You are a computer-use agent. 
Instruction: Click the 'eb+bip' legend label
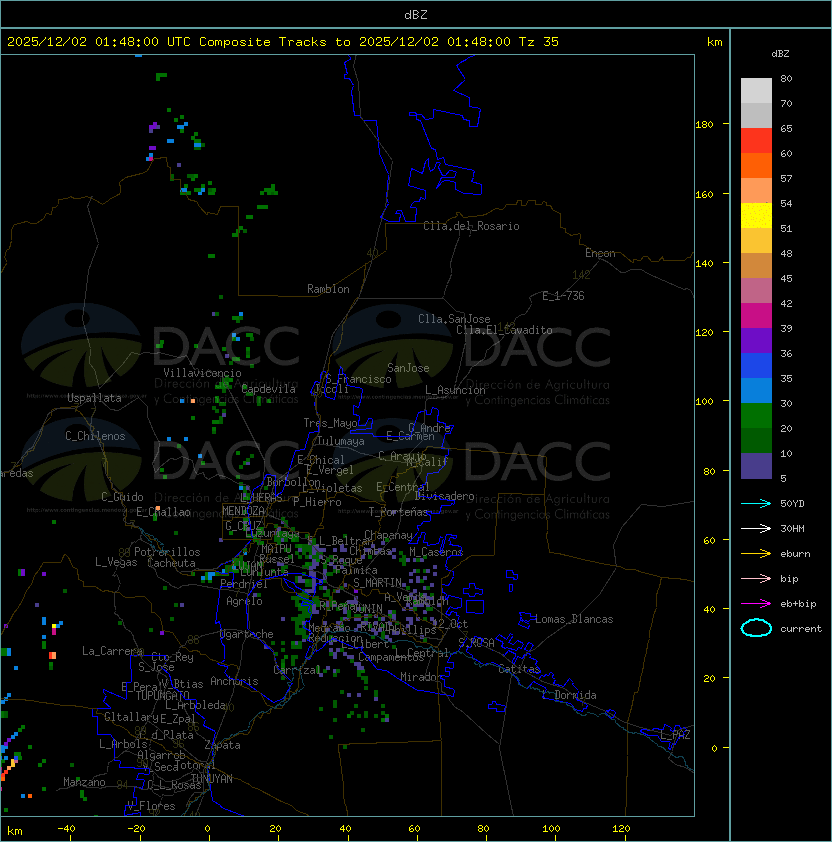(798, 604)
